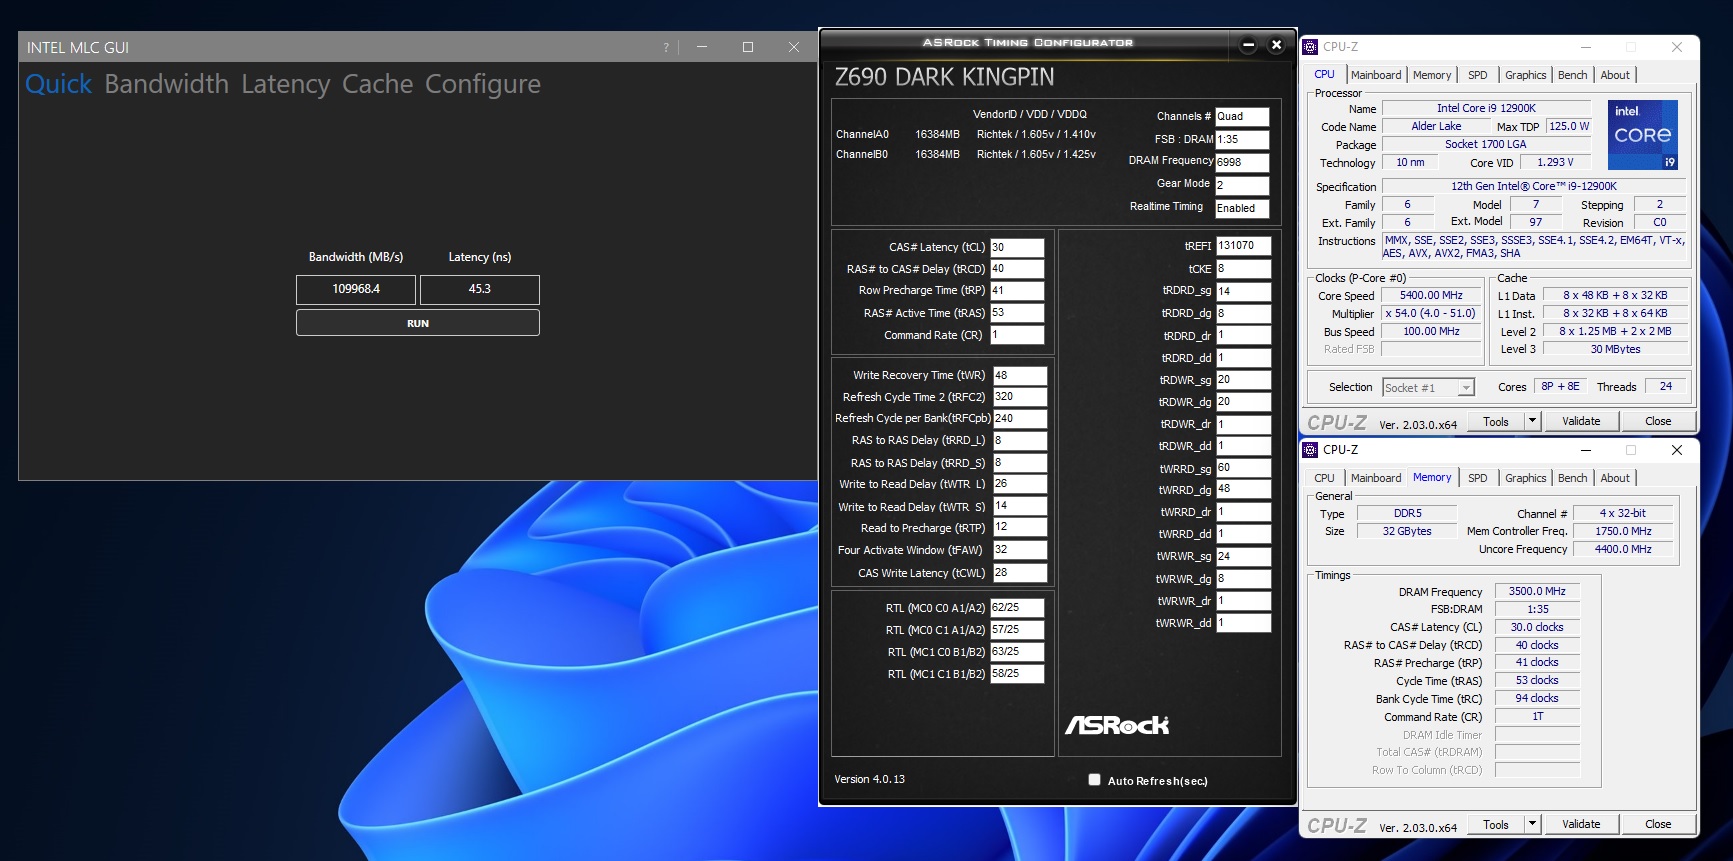Click the ASRock logo in Timing Configurator
The height and width of the screenshot is (861, 1733).
[1116, 725]
